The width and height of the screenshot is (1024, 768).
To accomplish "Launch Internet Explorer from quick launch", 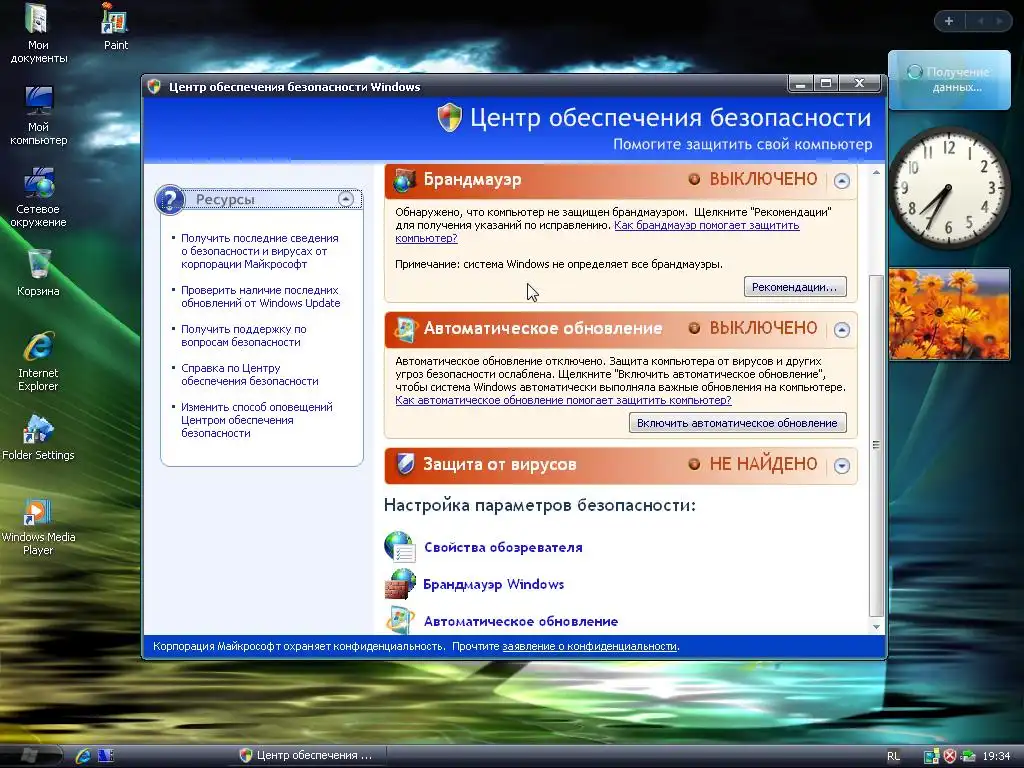I will point(84,756).
